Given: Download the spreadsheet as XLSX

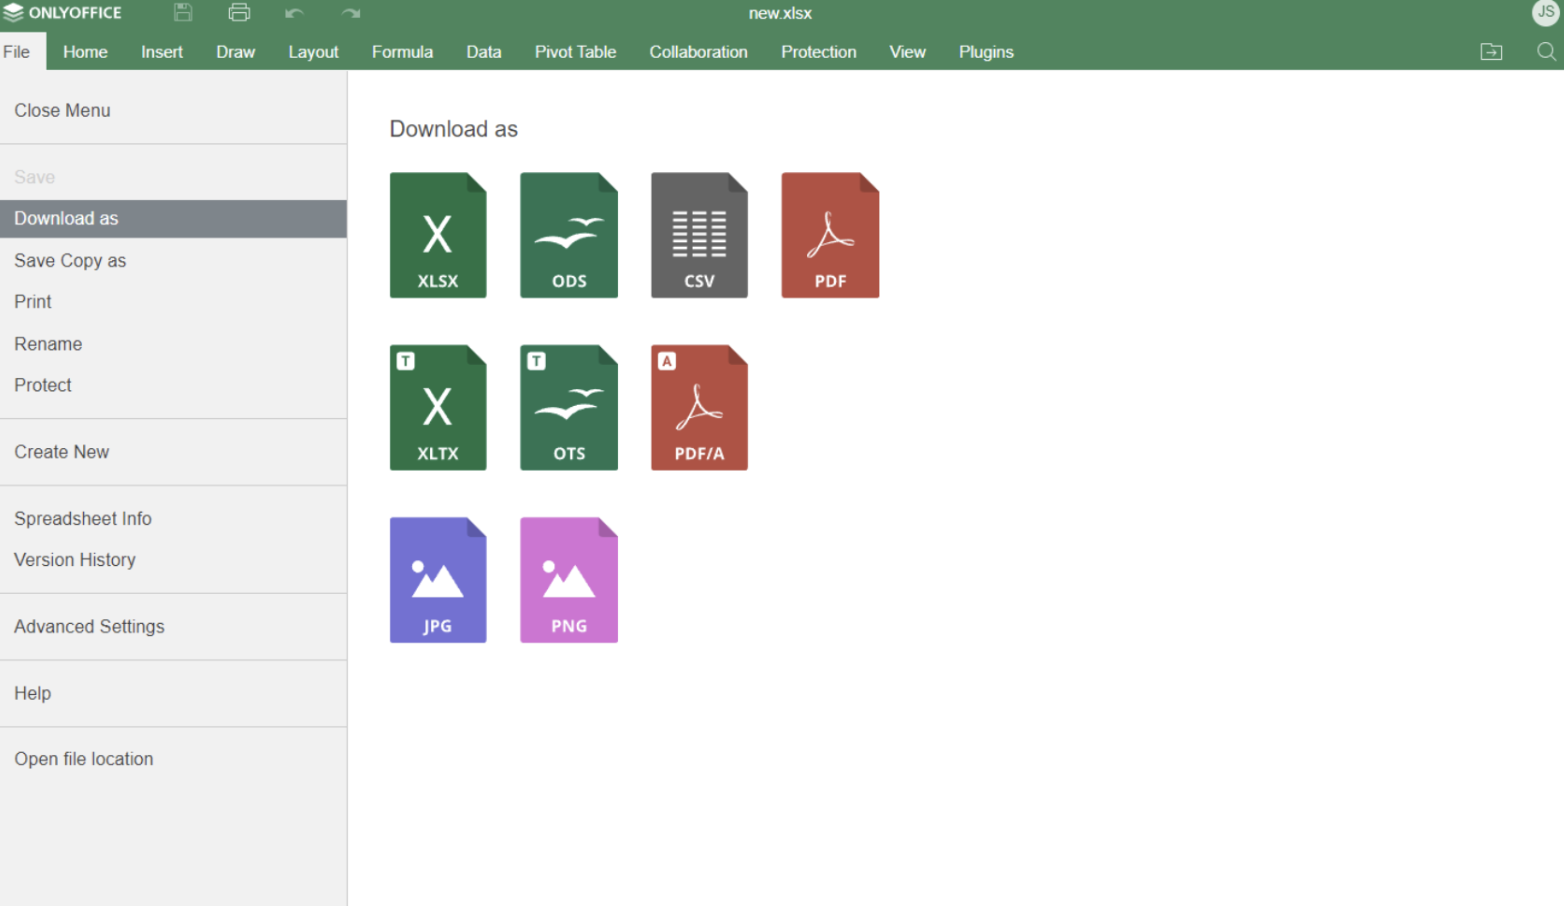Looking at the screenshot, I should coord(438,235).
